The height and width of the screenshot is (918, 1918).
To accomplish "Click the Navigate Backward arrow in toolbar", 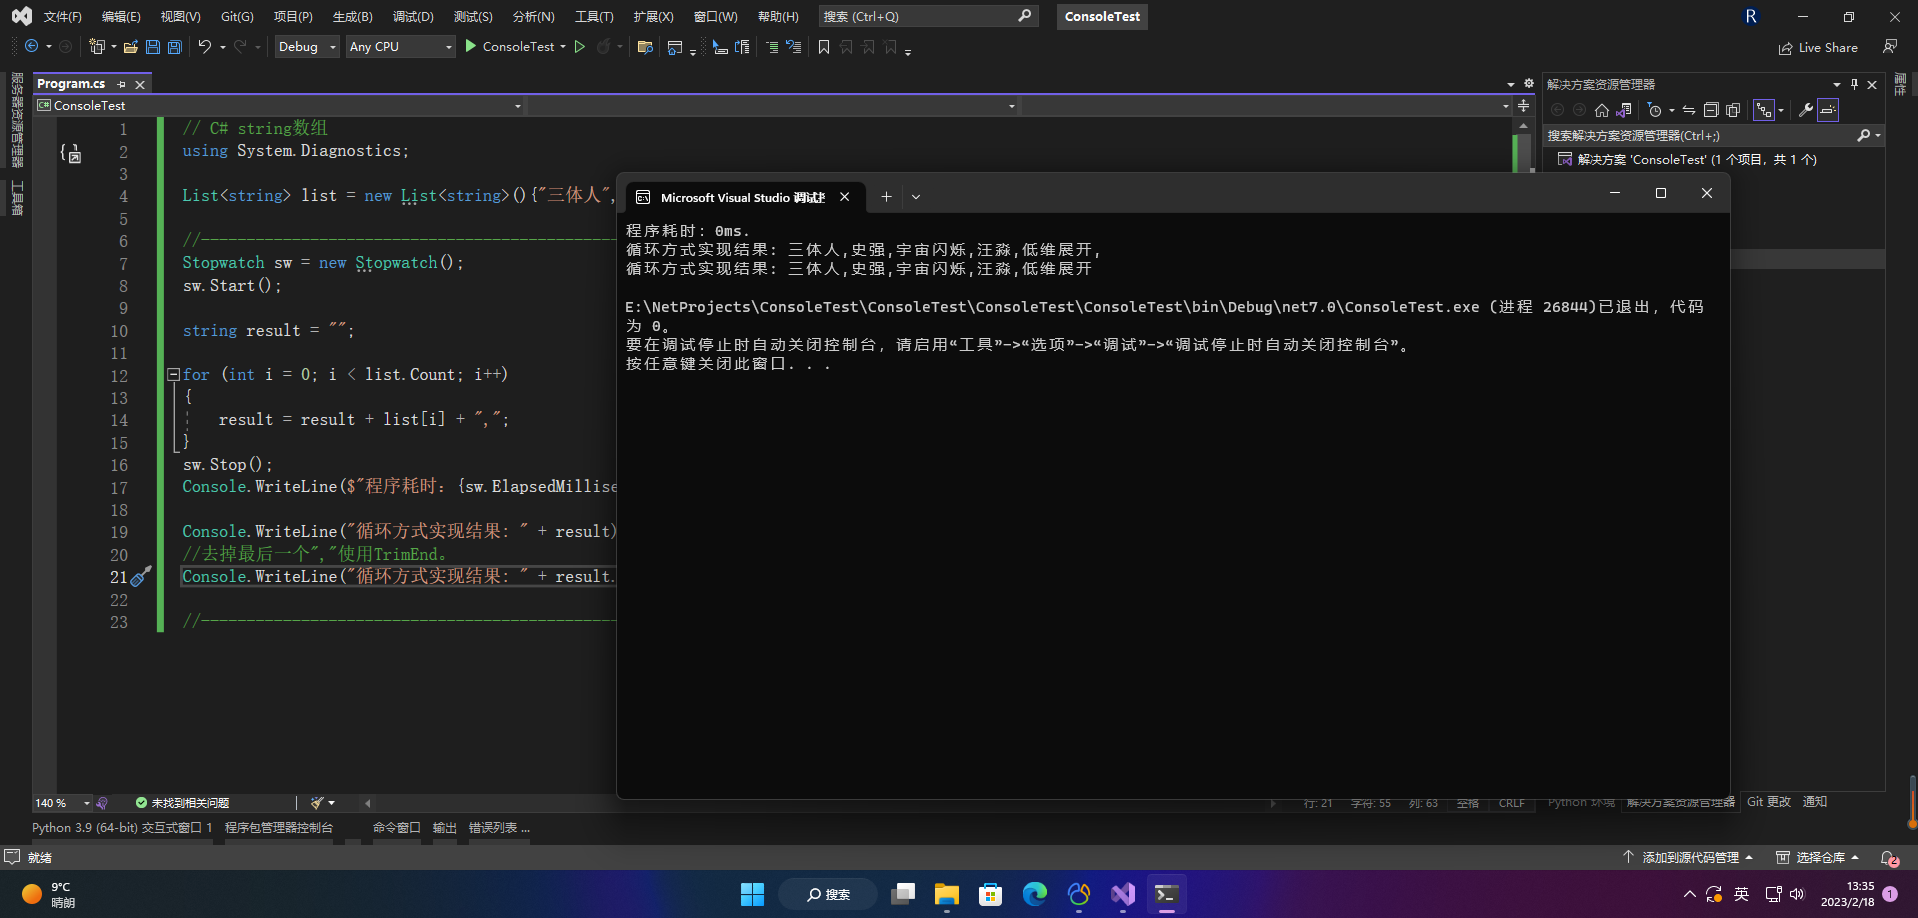I will (32, 46).
